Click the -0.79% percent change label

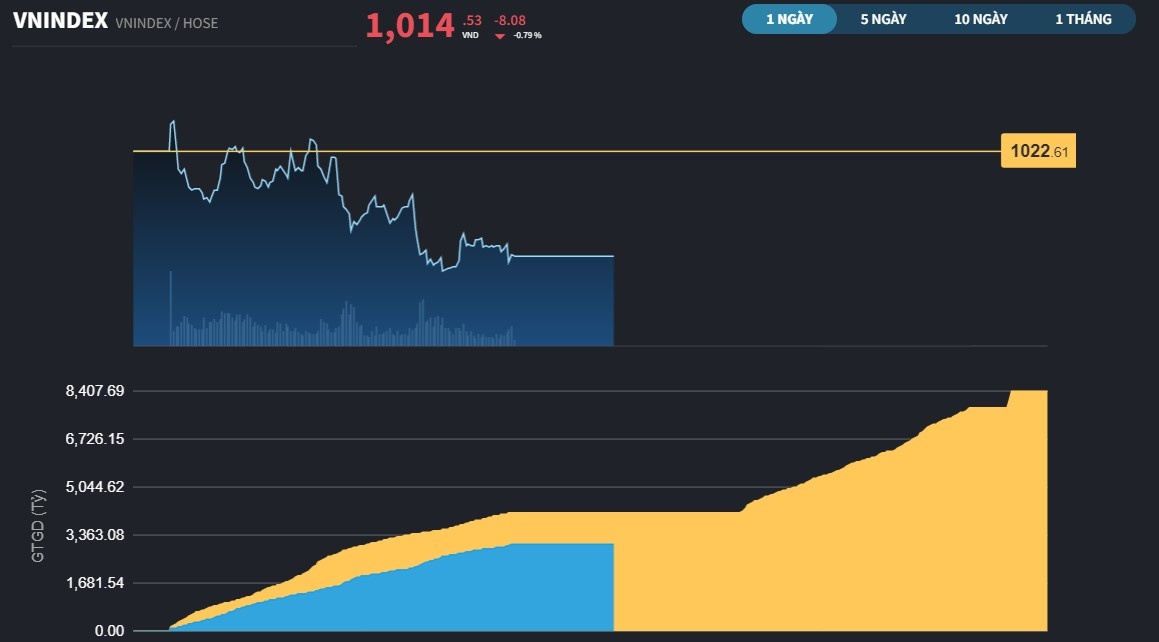tap(528, 35)
